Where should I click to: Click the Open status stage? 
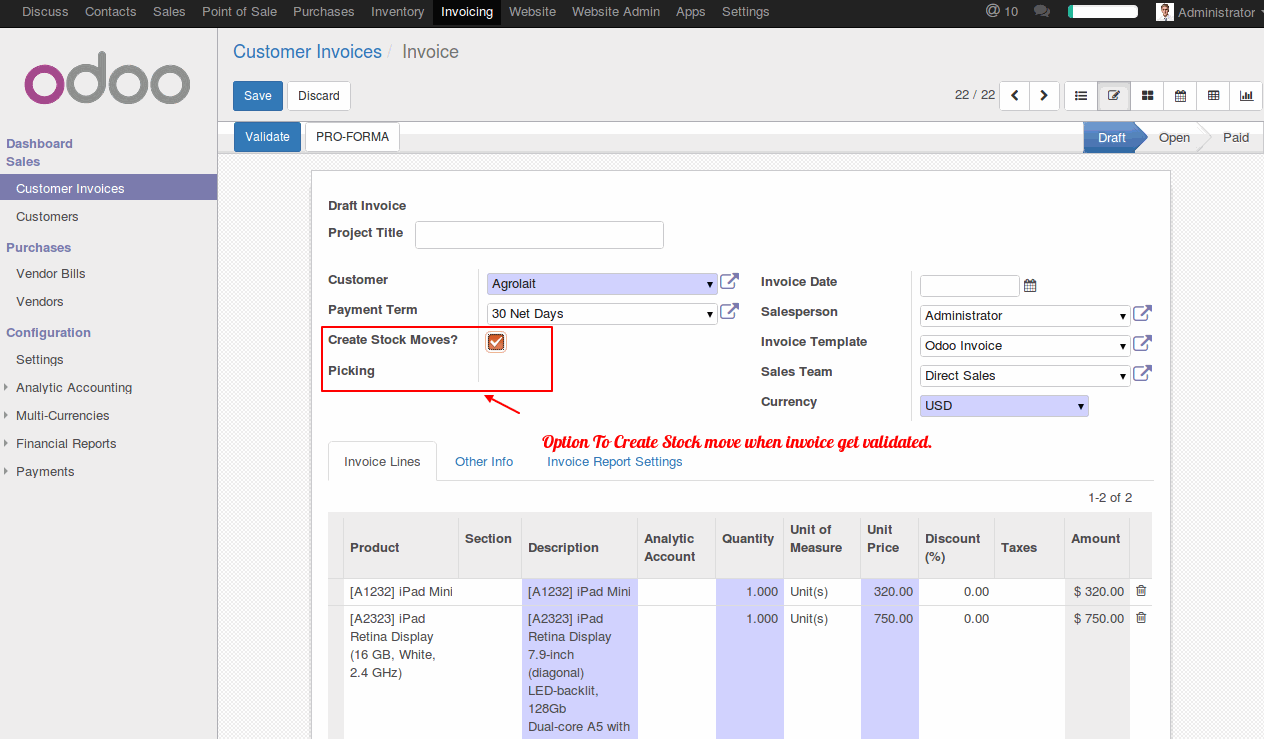click(x=1174, y=138)
